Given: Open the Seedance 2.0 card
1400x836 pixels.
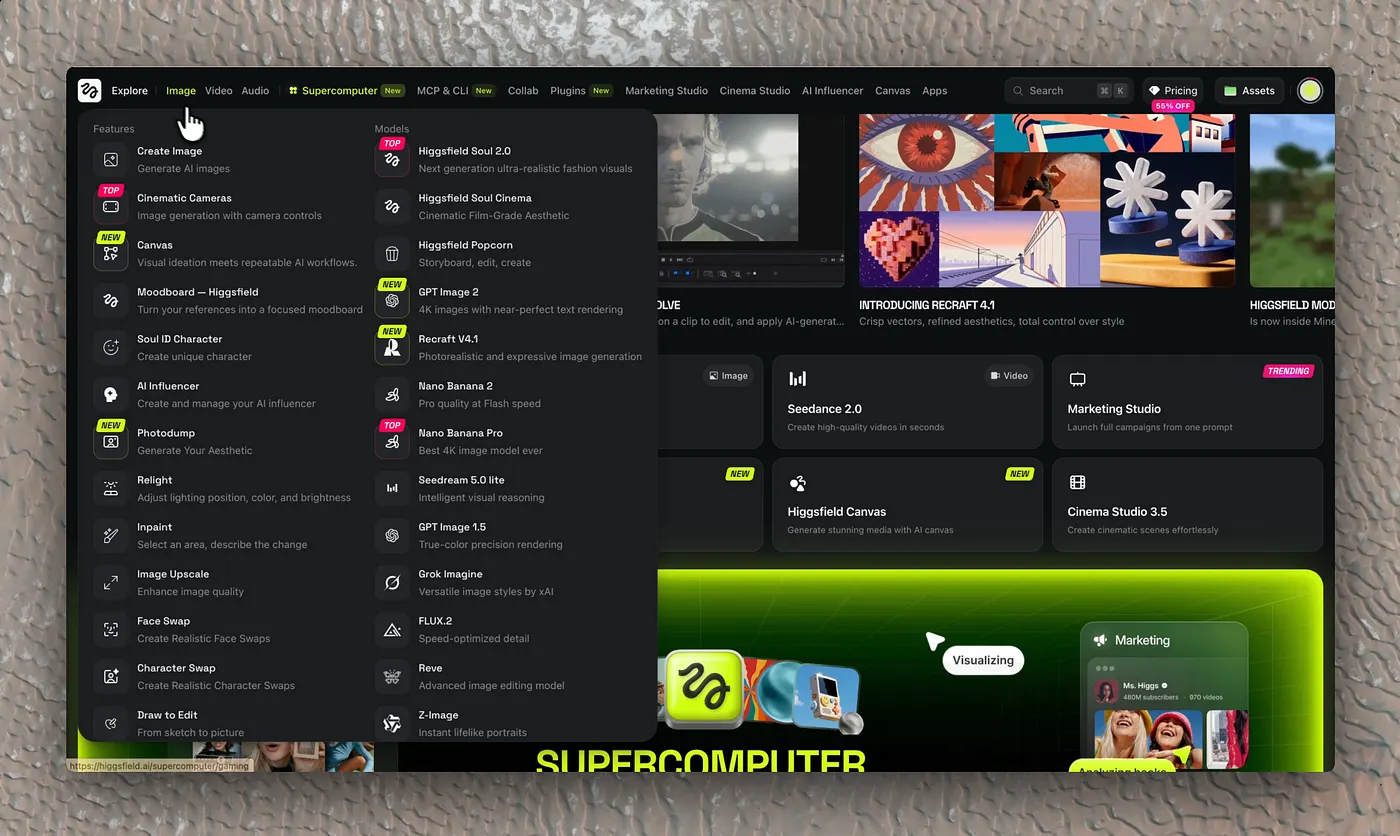Looking at the screenshot, I should click(907, 402).
